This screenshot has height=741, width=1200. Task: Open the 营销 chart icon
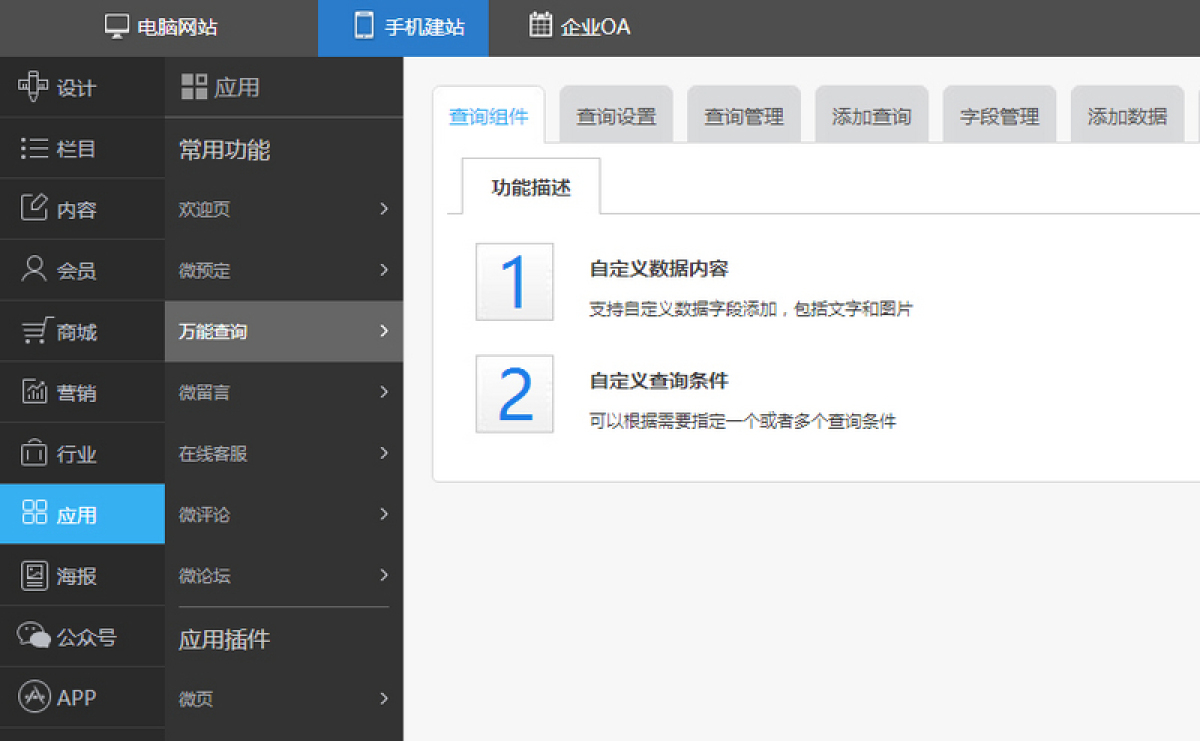pos(34,393)
